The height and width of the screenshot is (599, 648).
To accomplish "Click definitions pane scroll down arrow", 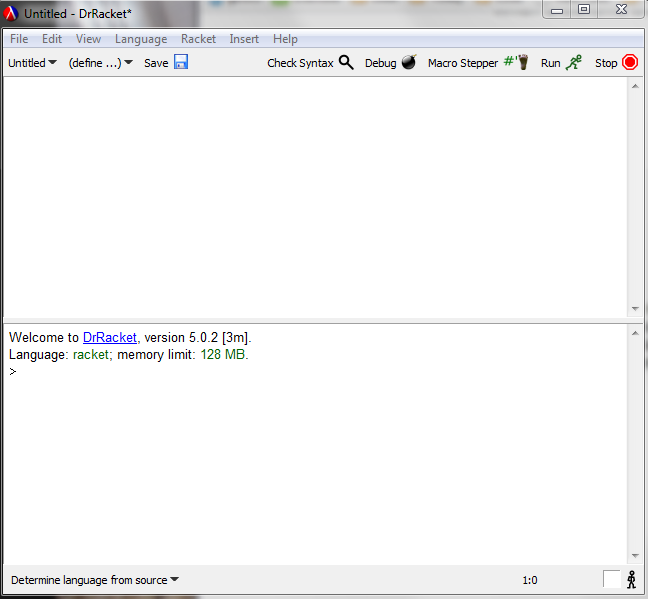I will [635, 309].
